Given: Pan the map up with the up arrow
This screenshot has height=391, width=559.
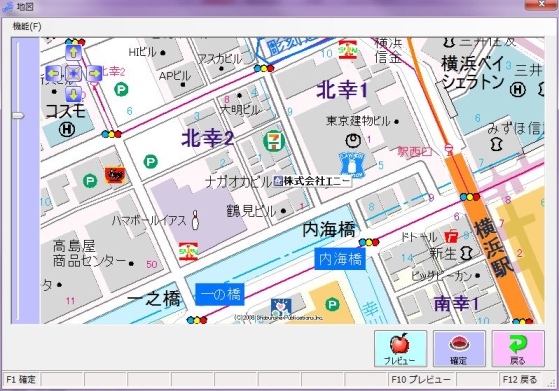Looking at the screenshot, I should [x=73, y=53].
